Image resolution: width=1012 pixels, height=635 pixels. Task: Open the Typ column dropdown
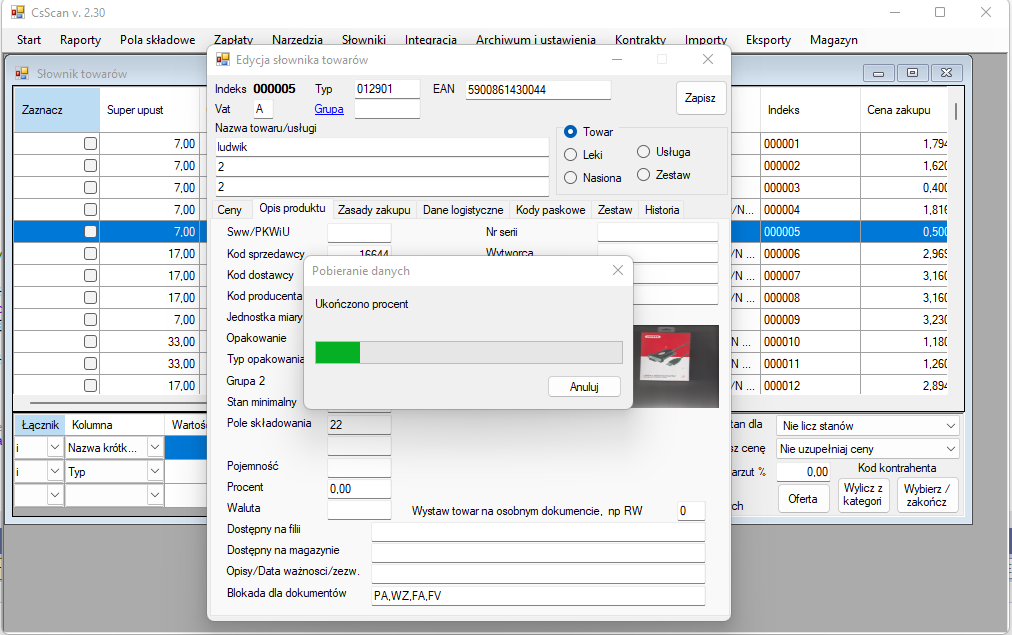pos(155,472)
